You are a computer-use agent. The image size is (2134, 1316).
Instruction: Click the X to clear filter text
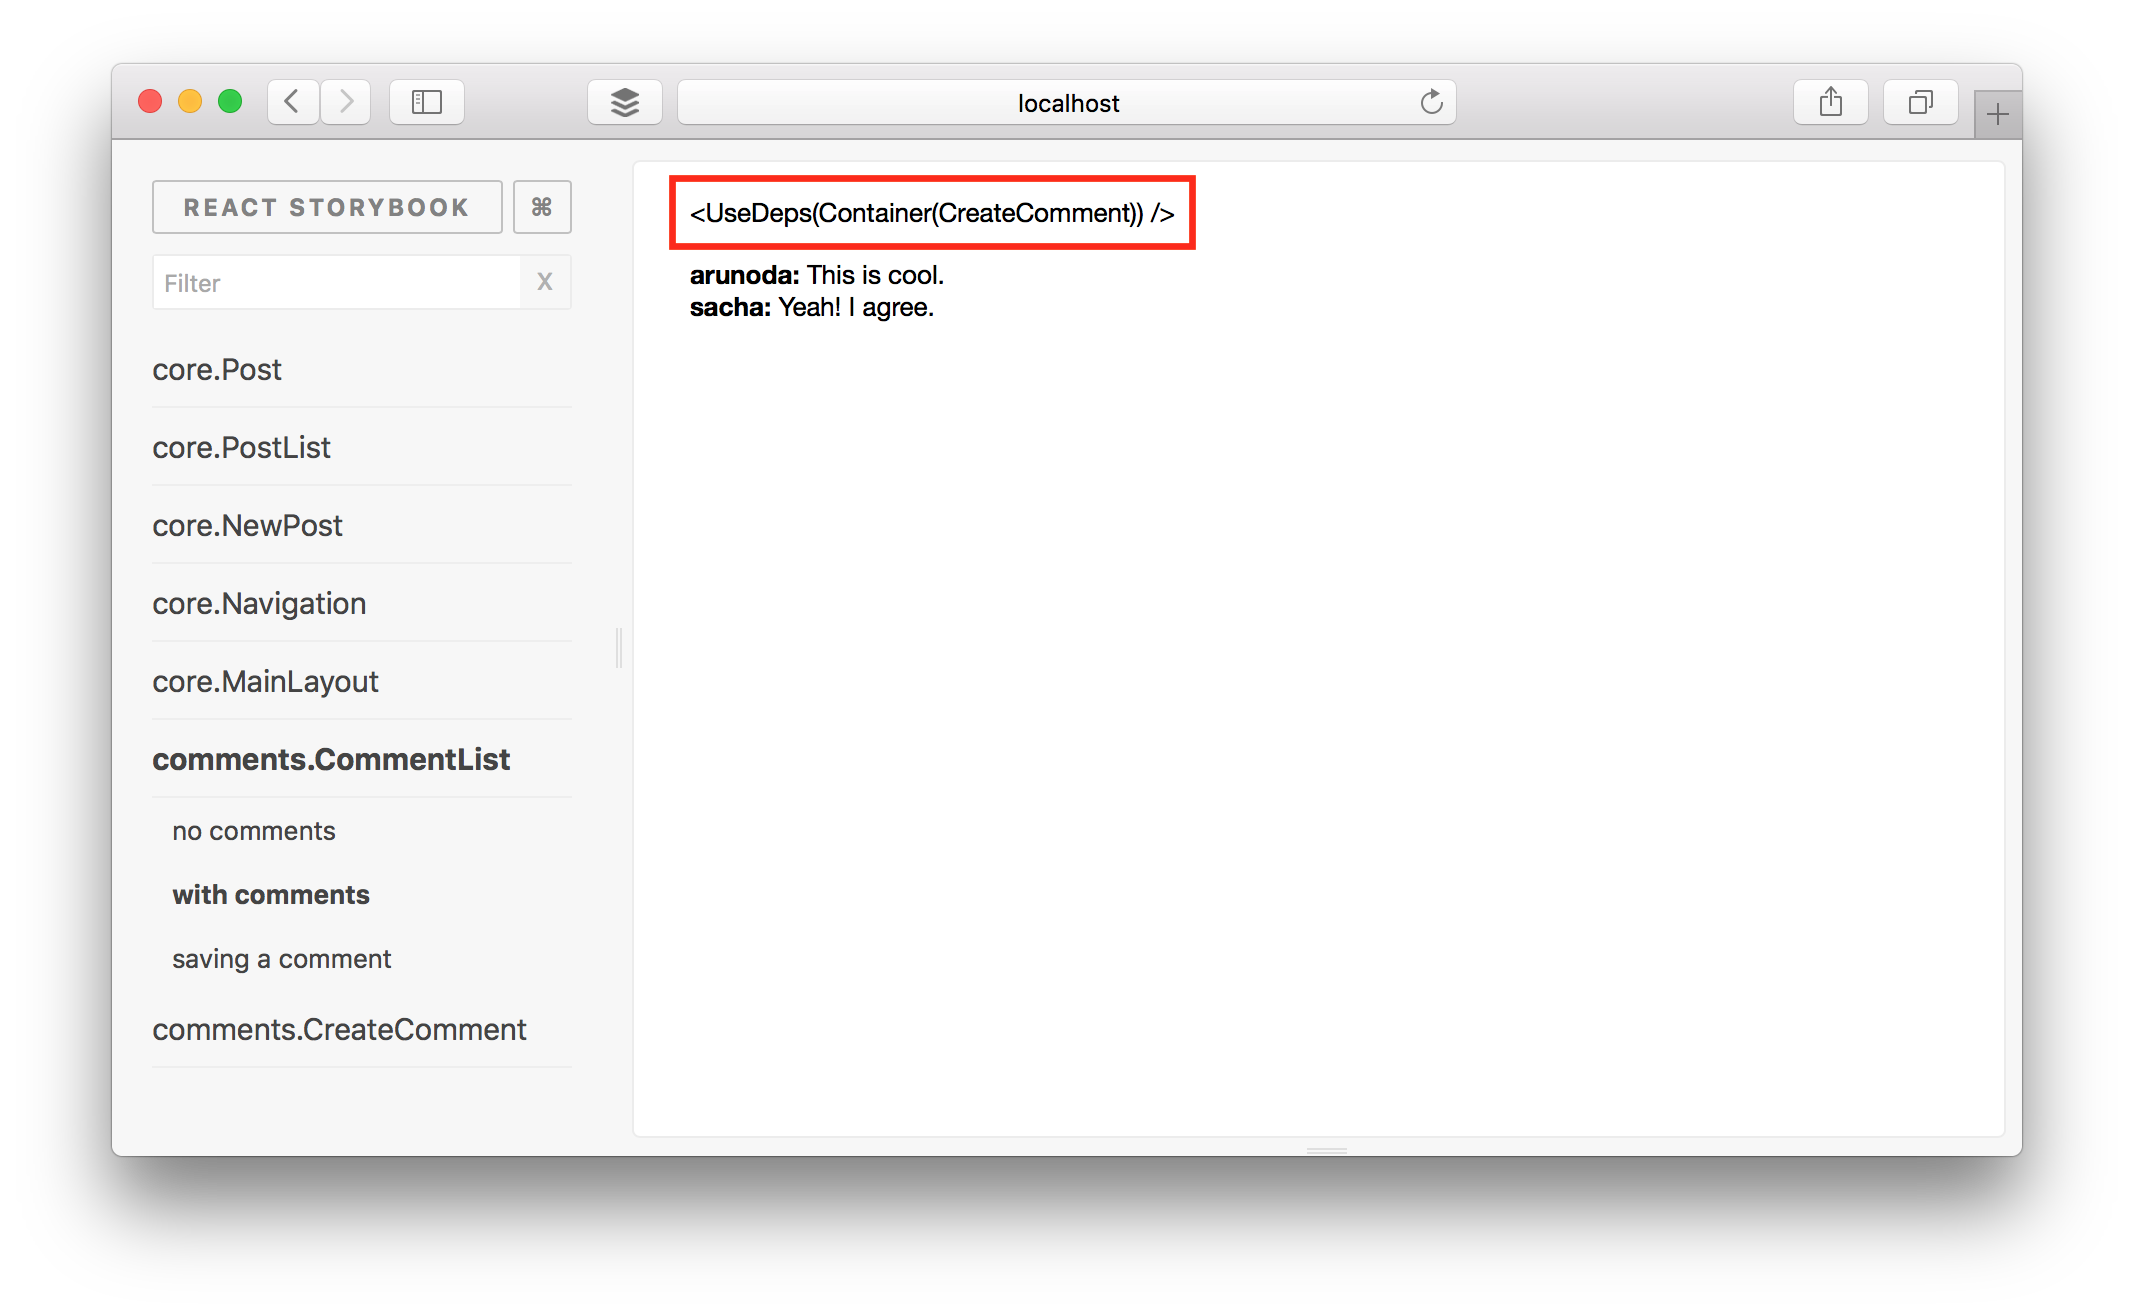[x=544, y=282]
